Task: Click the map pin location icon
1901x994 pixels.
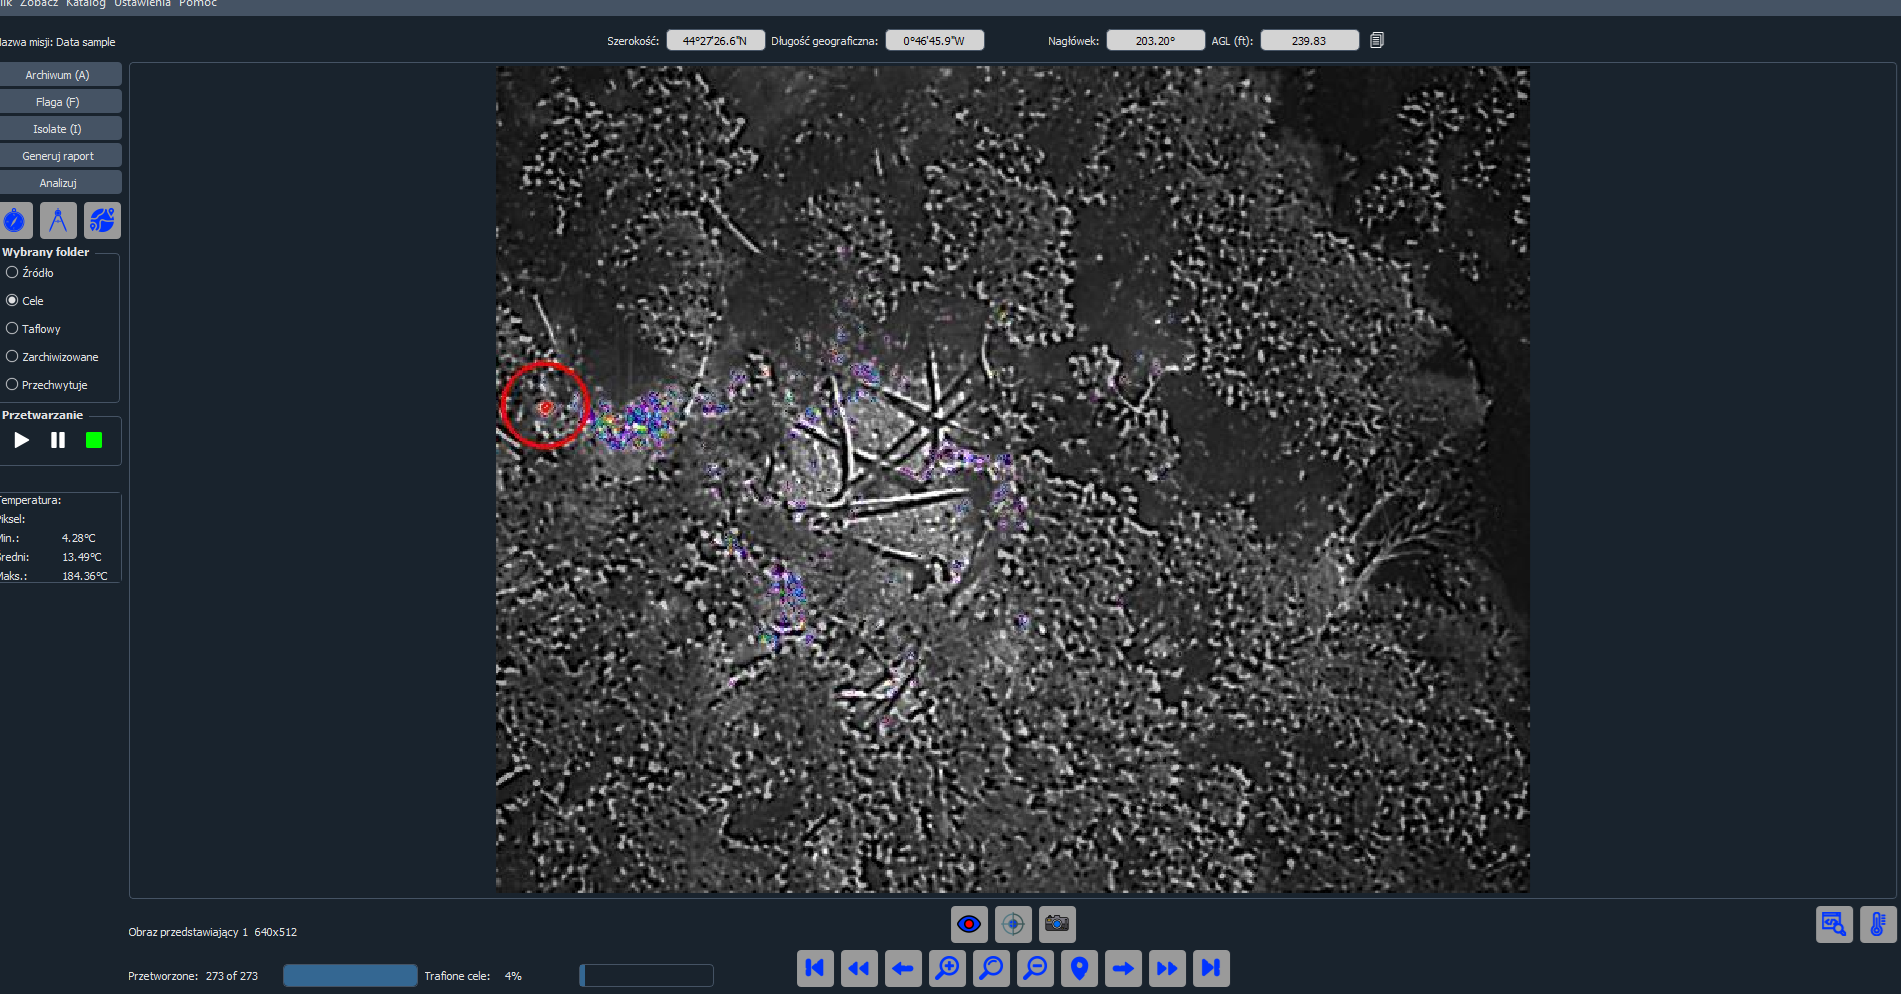Action: point(1079,968)
